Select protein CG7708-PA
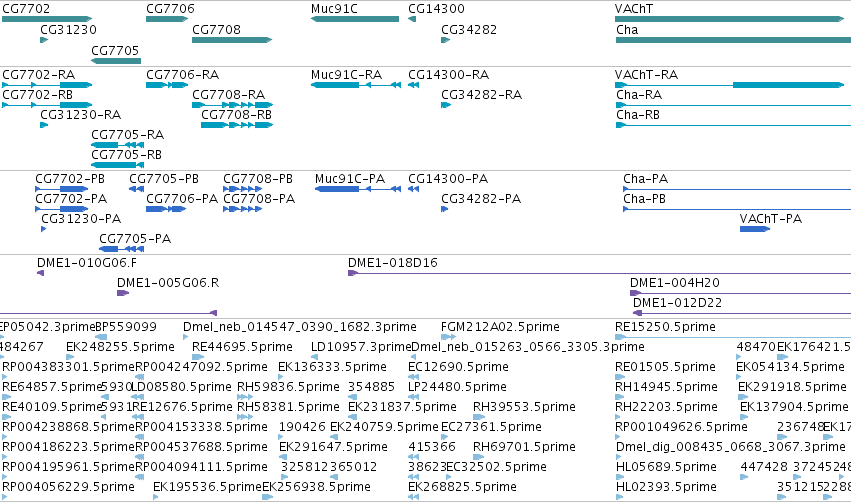The image size is (851, 502). click(243, 209)
